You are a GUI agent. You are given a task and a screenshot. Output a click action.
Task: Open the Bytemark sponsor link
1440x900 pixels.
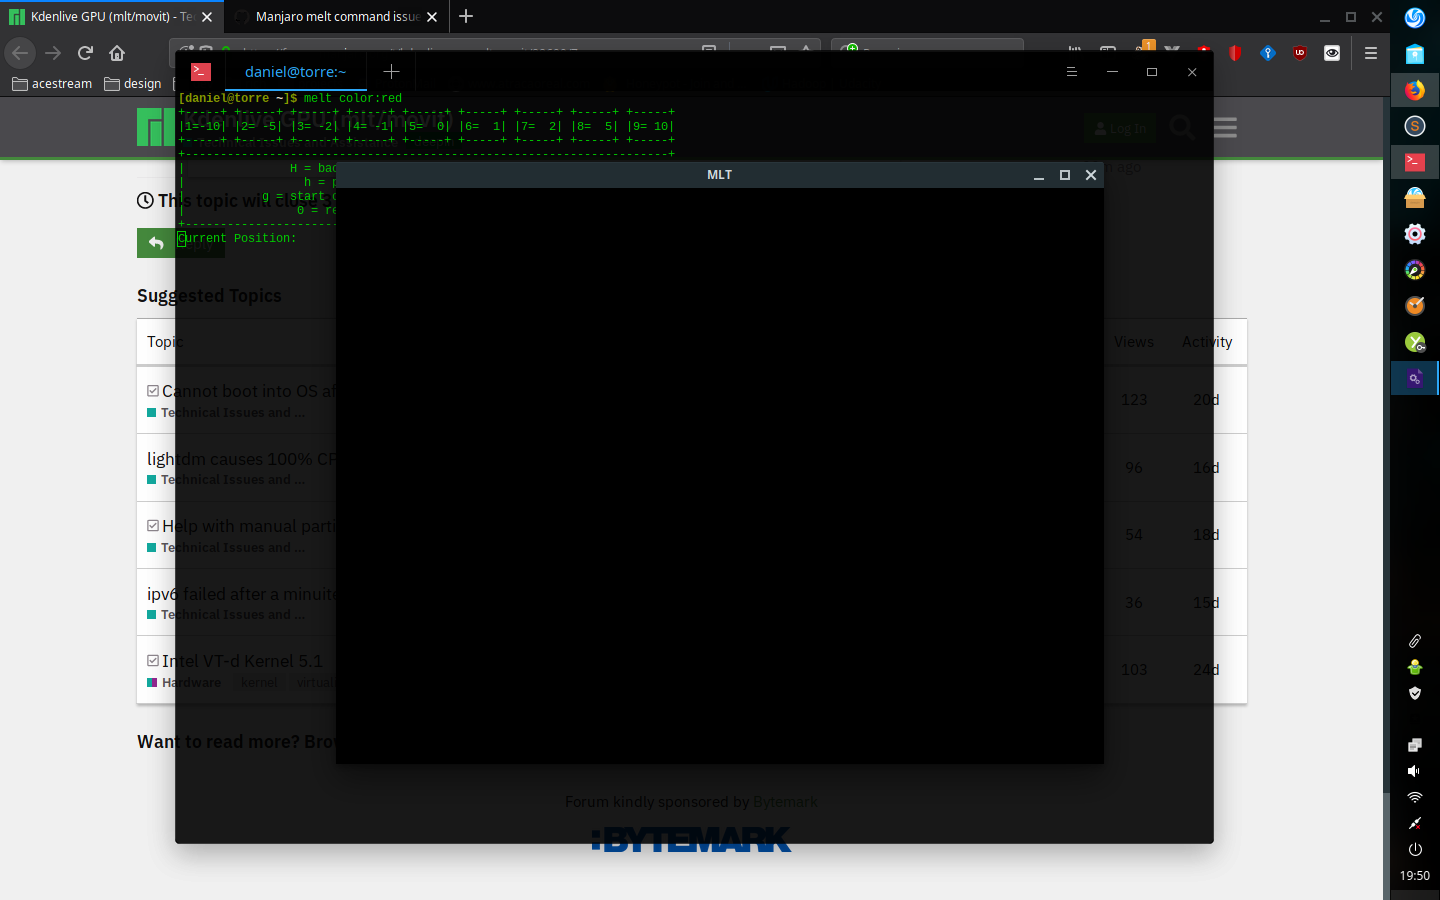pyautogui.click(x=785, y=801)
